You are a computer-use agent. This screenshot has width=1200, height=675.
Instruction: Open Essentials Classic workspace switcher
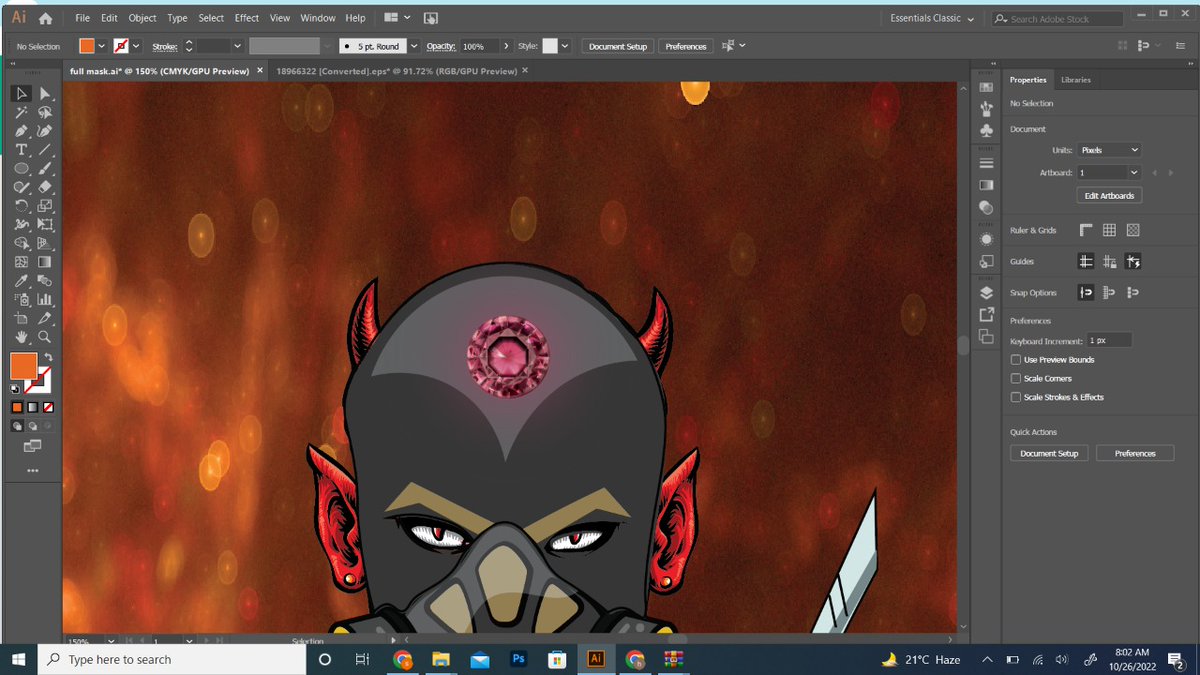(x=932, y=18)
